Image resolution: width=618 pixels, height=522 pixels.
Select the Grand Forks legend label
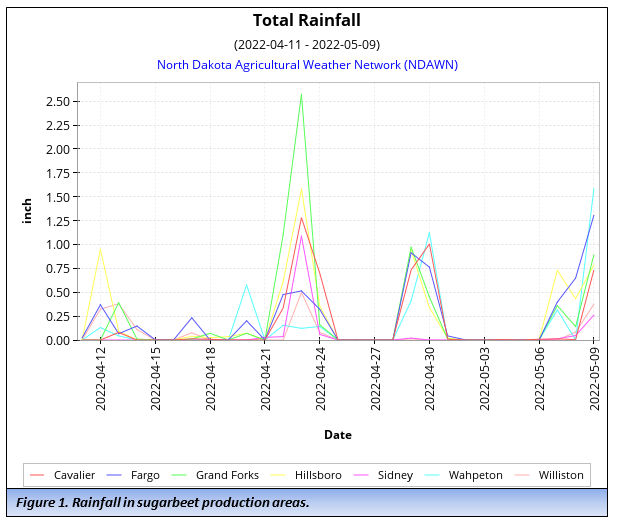point(227,475)
